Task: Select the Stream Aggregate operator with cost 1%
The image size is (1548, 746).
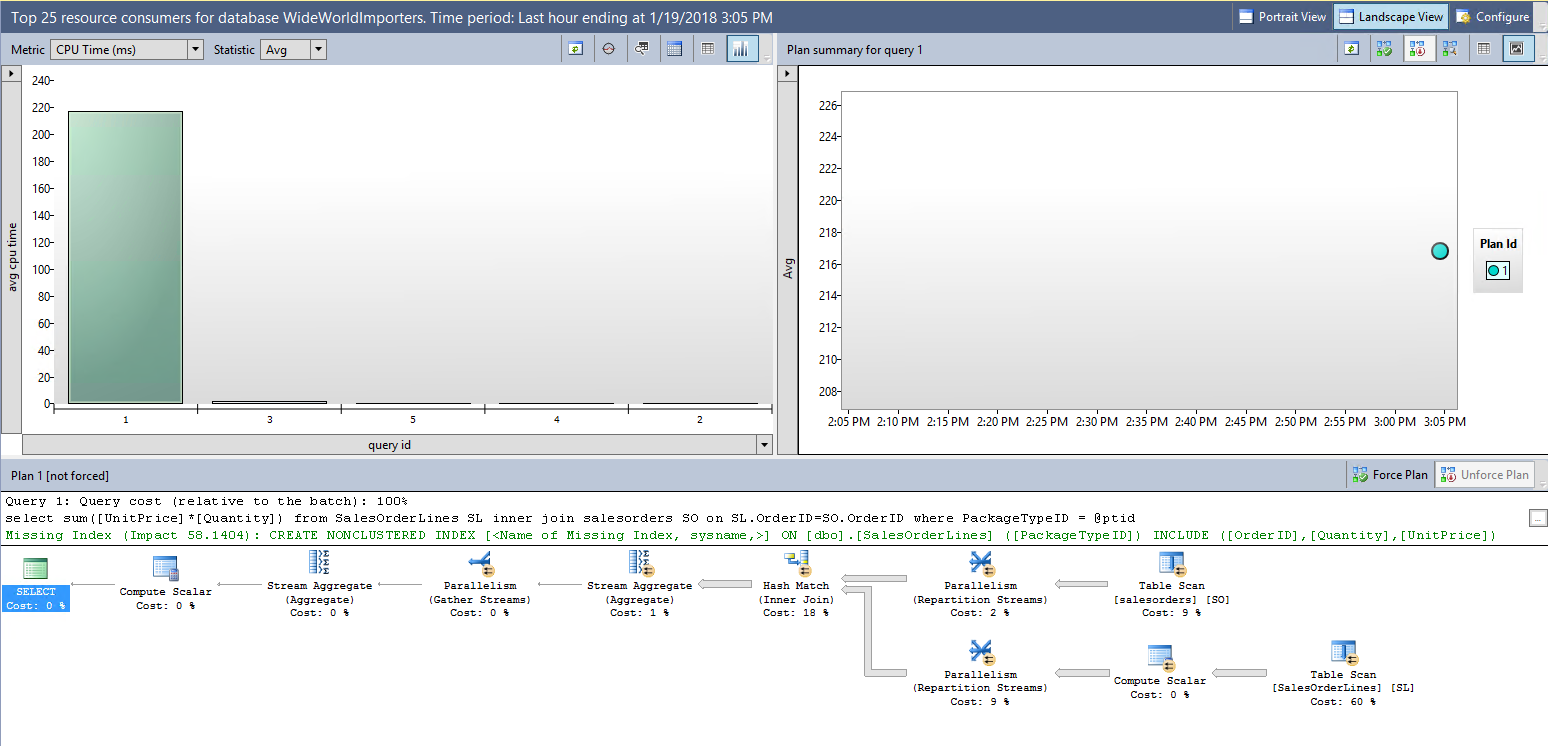Action: click(640, 584)
